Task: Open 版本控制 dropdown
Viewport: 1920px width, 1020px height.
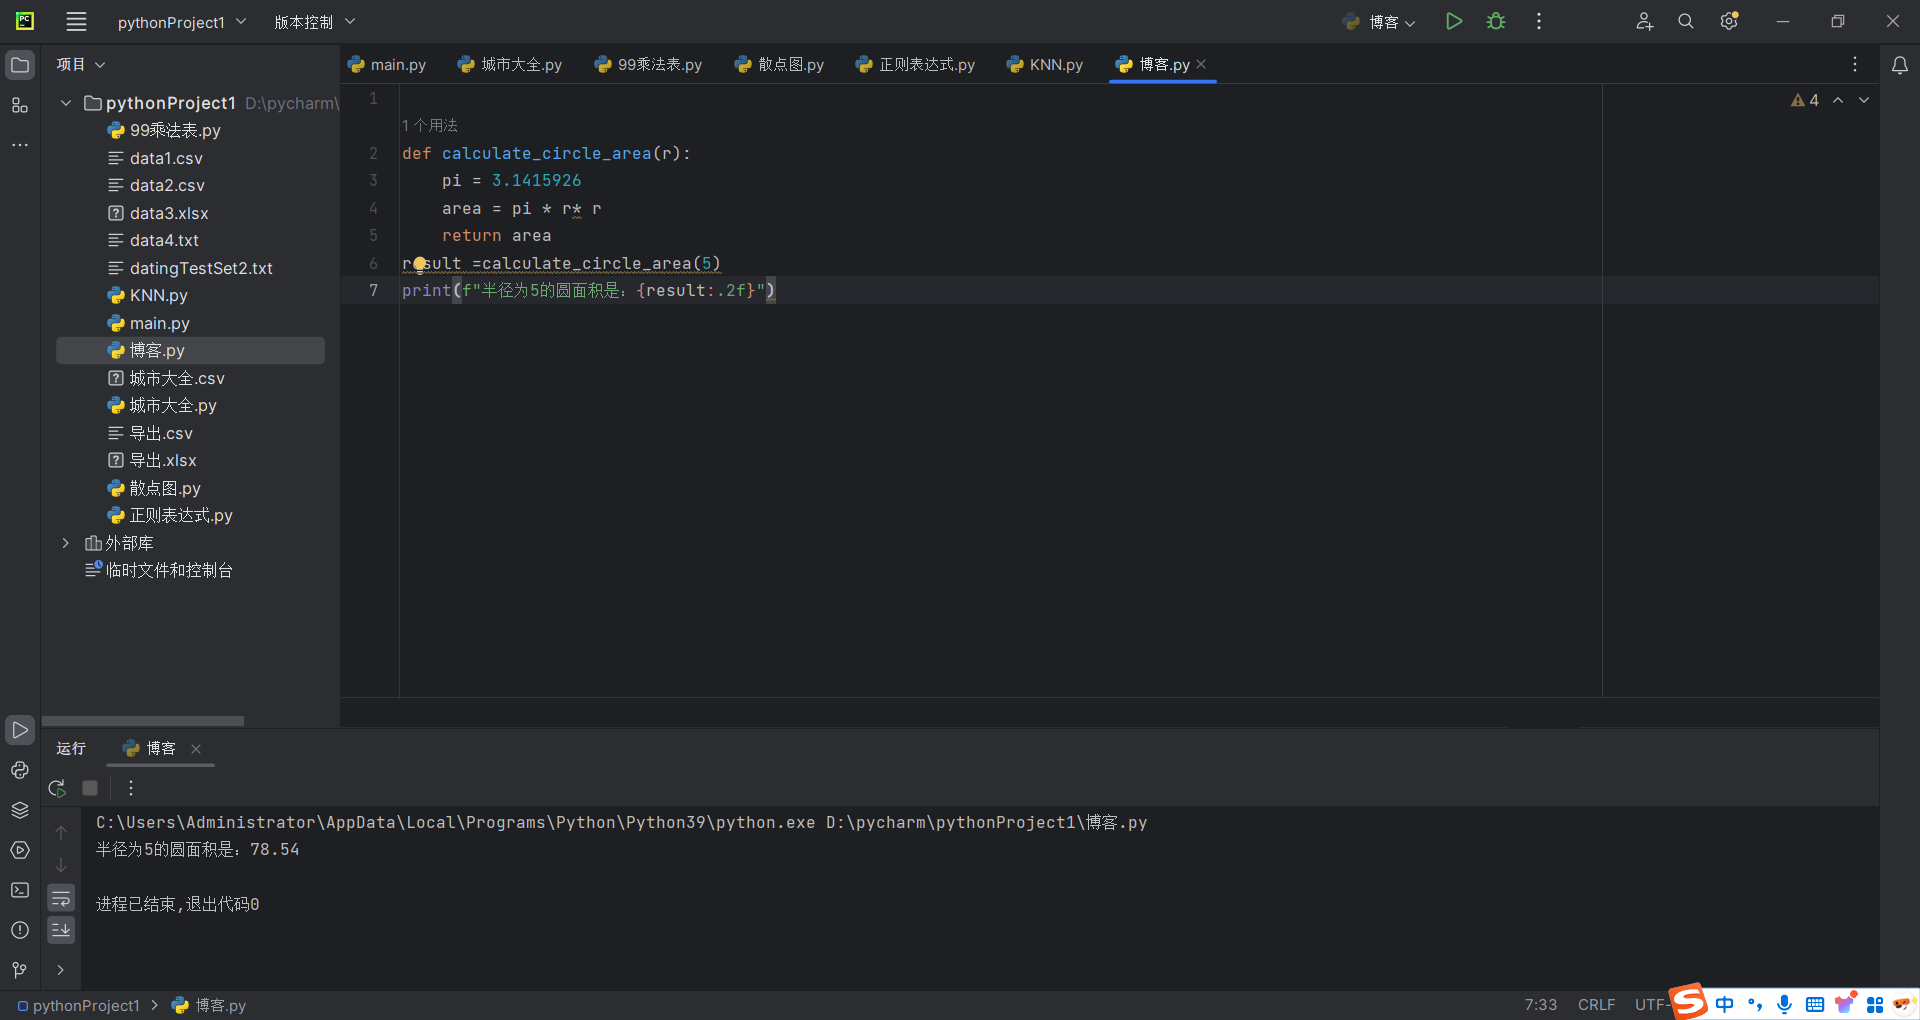Action: click(x=314, y=22)
